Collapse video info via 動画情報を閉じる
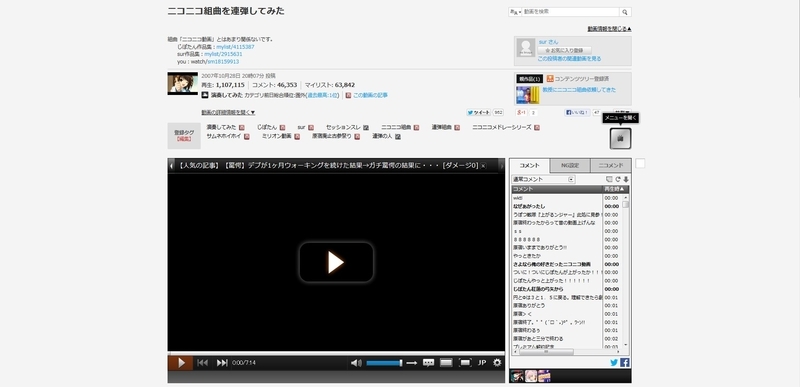This screenshot has width=800, height=387. click(609, 29)
